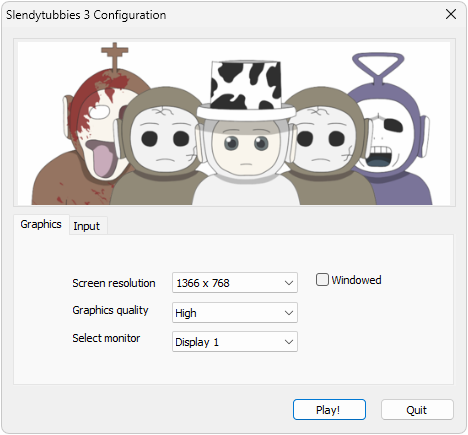Enable the Windowed checkbox
The height and width of the screenshot is (435, 468).
(x=322, y=279)
